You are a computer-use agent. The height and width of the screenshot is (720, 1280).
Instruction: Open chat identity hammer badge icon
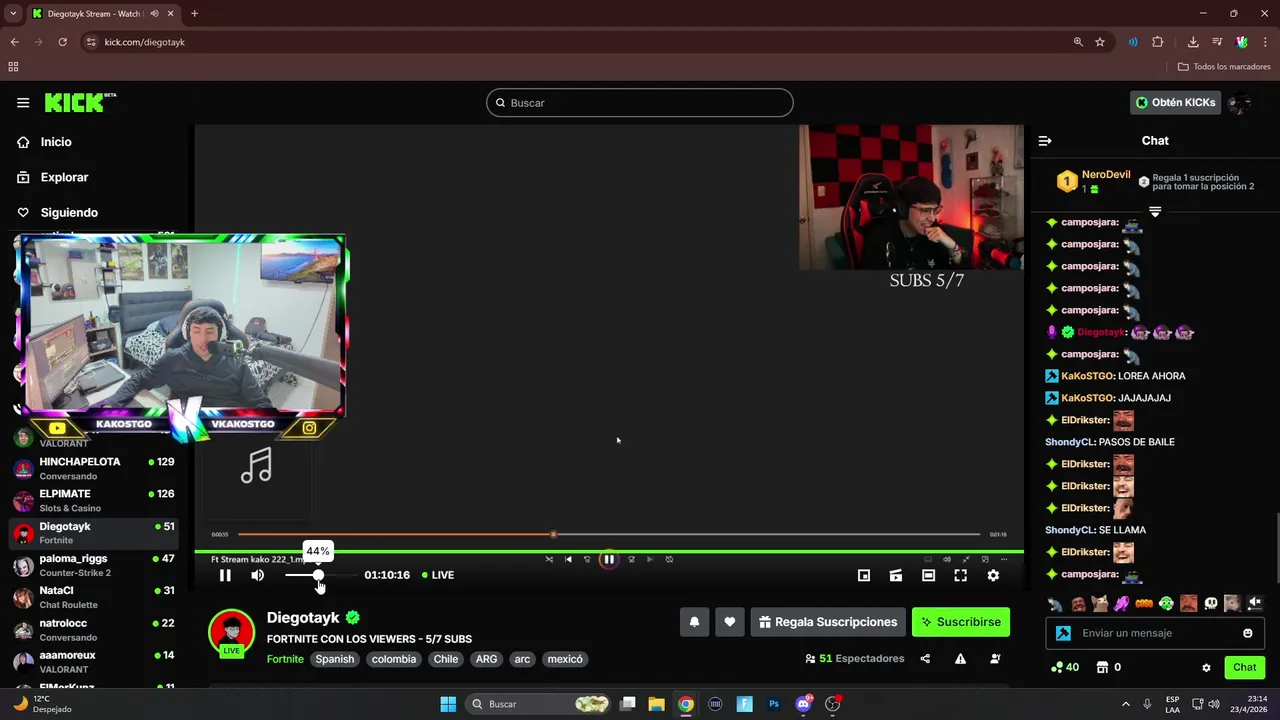1063,633
